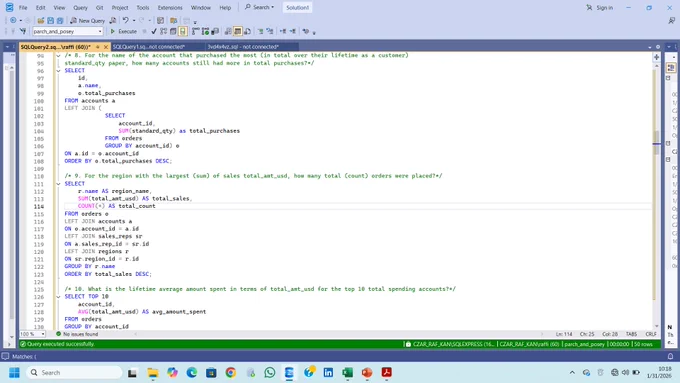Click the Include Client Statistics icon
Screen dimensions: 680x383
point(215,31)
